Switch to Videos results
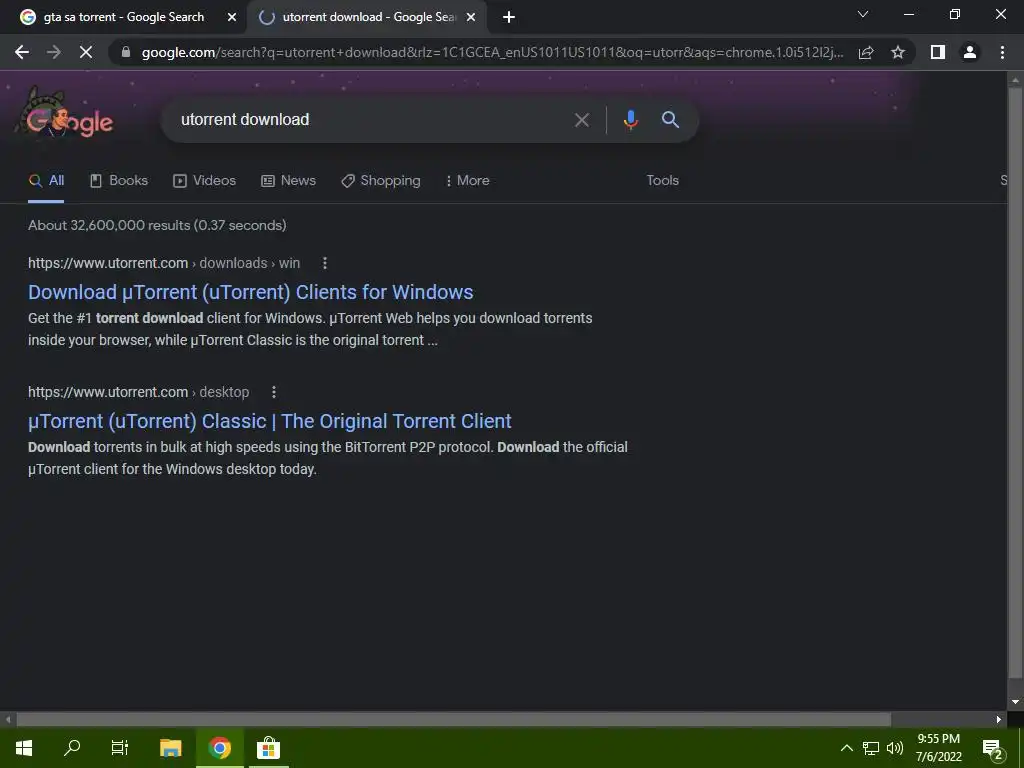 [204, 181]
